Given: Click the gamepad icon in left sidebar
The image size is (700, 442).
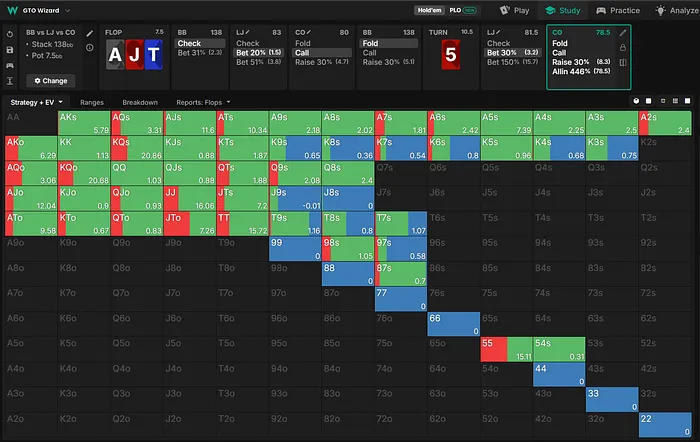Looking at the screenshot, I should pyautogui.click(x=10, y=65).
